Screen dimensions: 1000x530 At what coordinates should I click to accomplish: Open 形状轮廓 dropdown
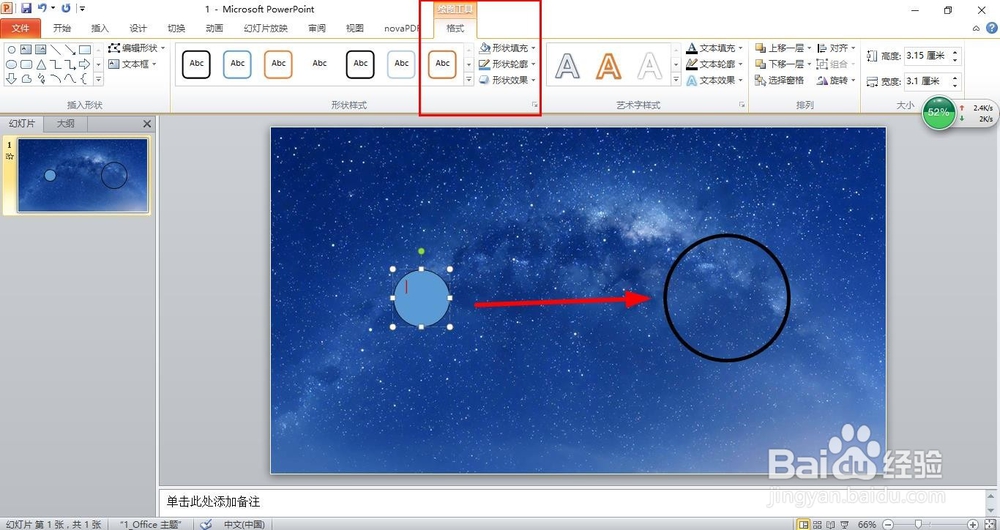(508, 64)
